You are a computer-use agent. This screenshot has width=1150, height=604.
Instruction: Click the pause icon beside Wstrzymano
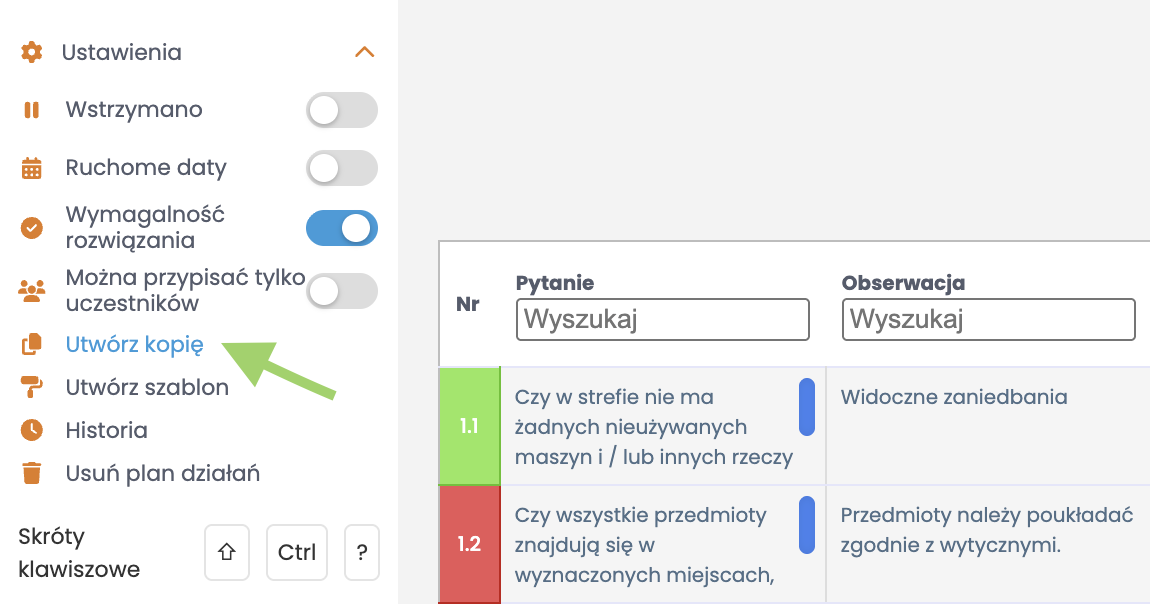pos(32,110)
